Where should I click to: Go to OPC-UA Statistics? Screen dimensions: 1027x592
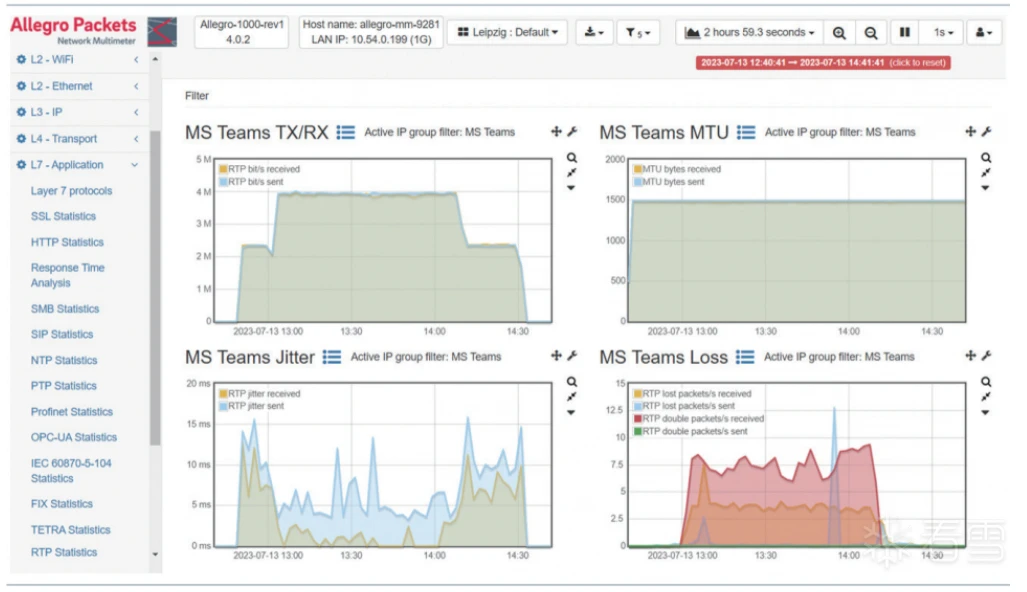coord(73,437)
